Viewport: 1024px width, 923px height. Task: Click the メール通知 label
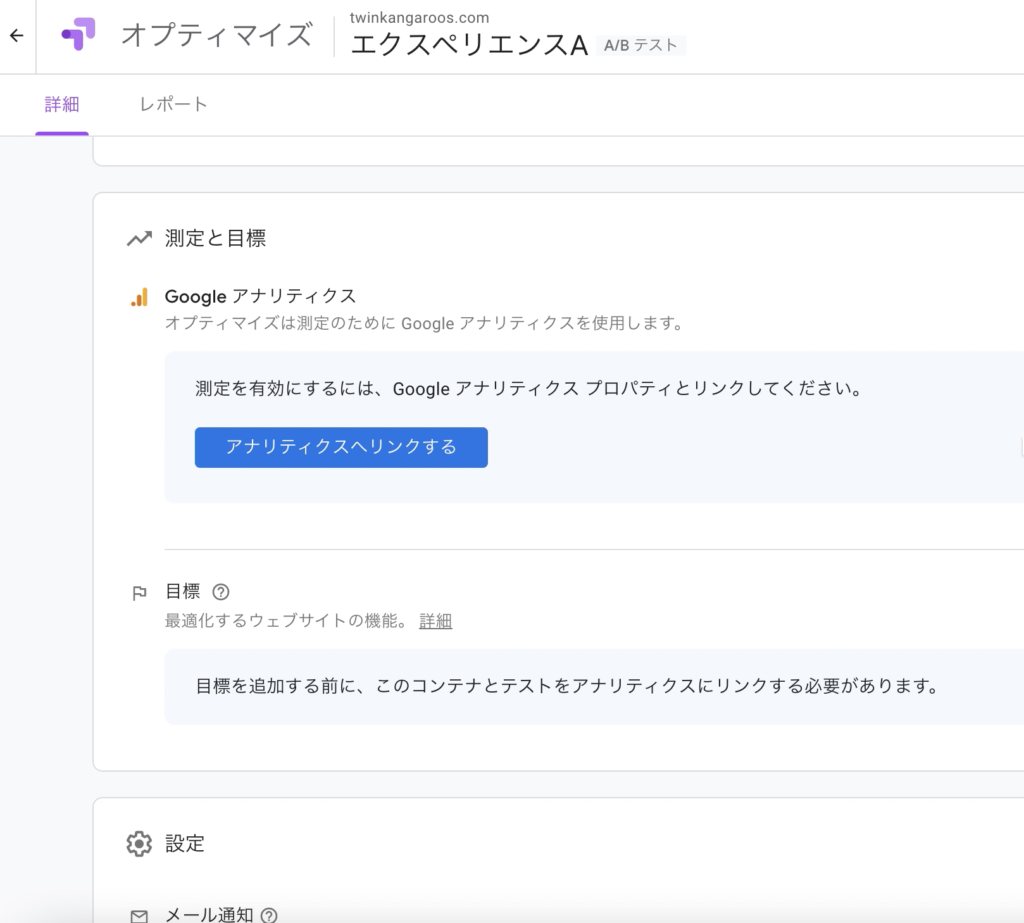(209, 915)
